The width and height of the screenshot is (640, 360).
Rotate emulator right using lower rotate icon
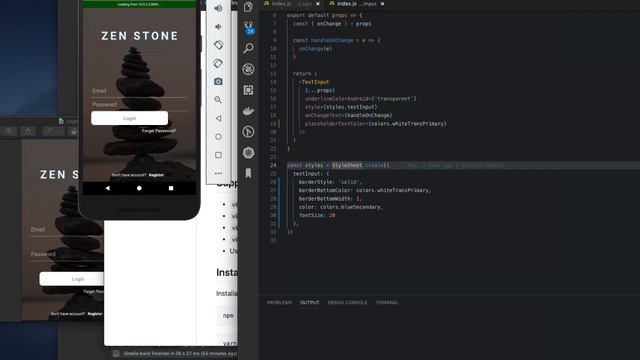(218, 63)
